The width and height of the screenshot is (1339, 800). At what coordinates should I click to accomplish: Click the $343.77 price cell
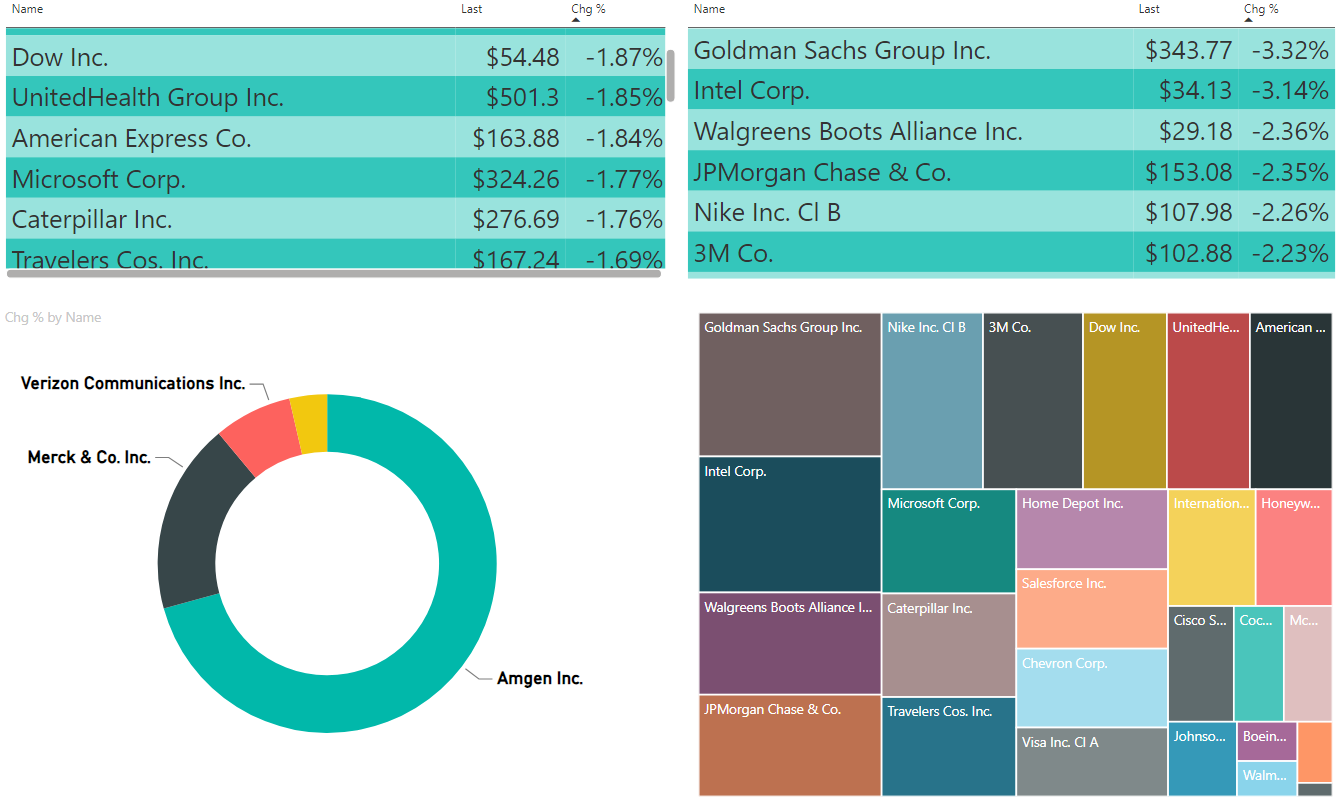point(1189,50)
